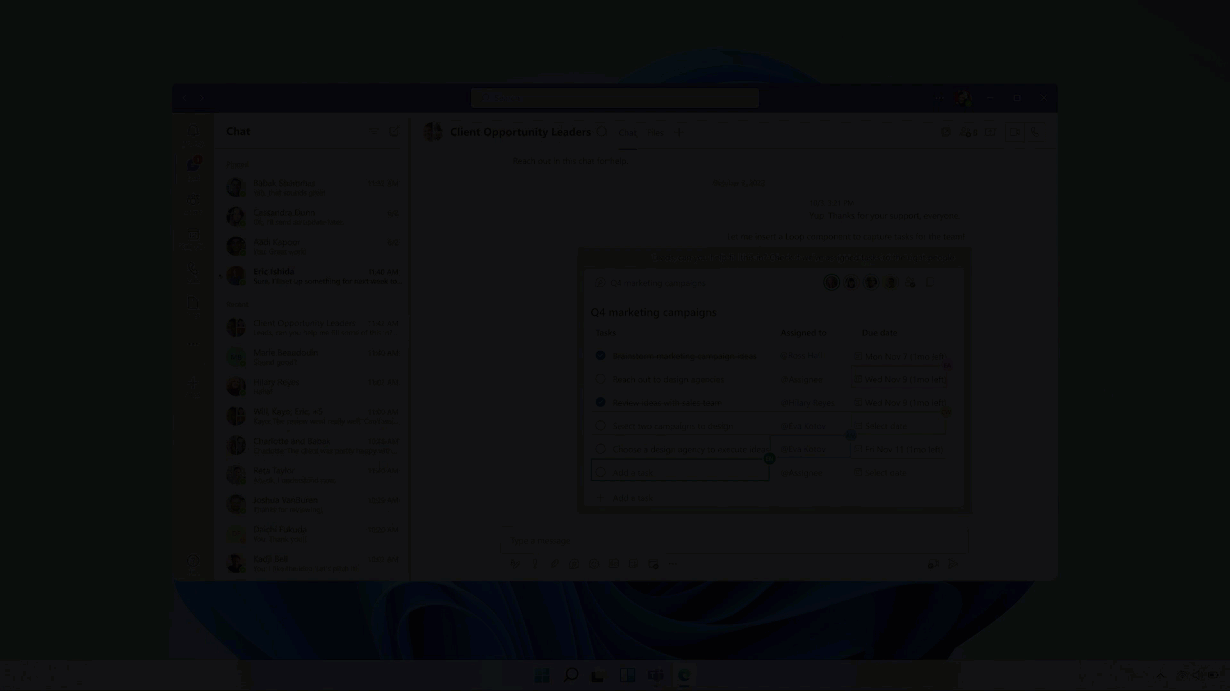
Task: Open chat with Charlotte and Babak
Action: click(313, 445)
